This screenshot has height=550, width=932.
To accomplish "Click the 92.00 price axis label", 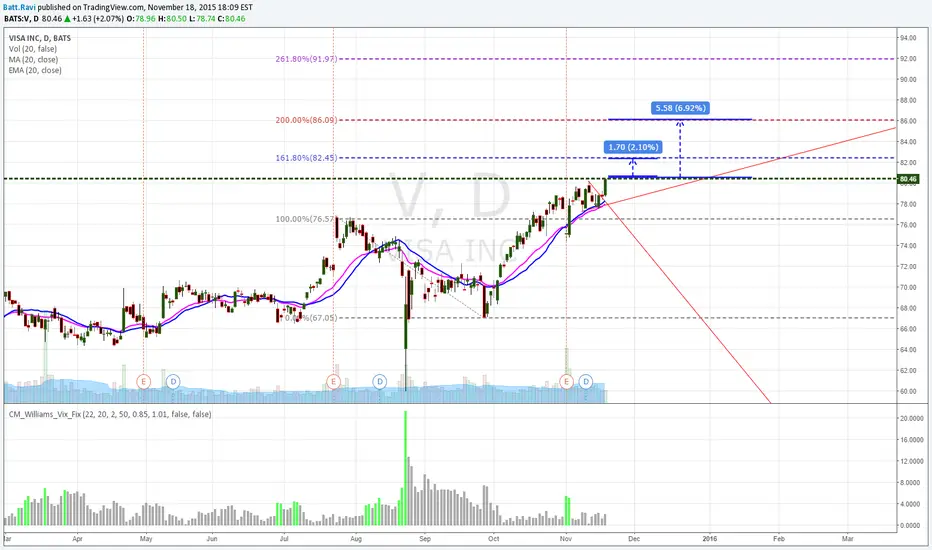I will (908, 59).
